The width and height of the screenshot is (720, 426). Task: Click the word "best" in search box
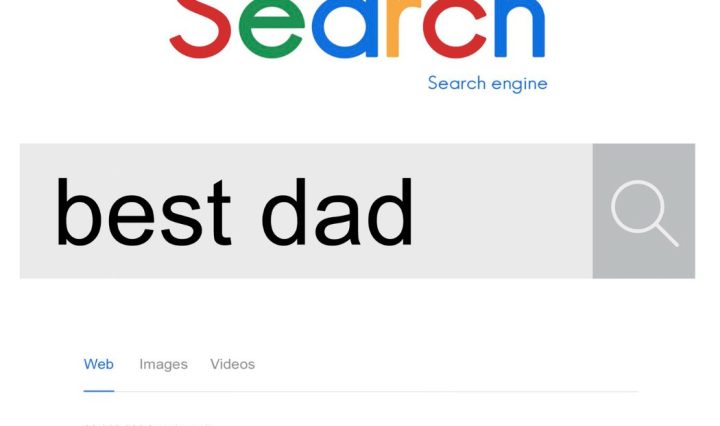[x=142, y=212]
